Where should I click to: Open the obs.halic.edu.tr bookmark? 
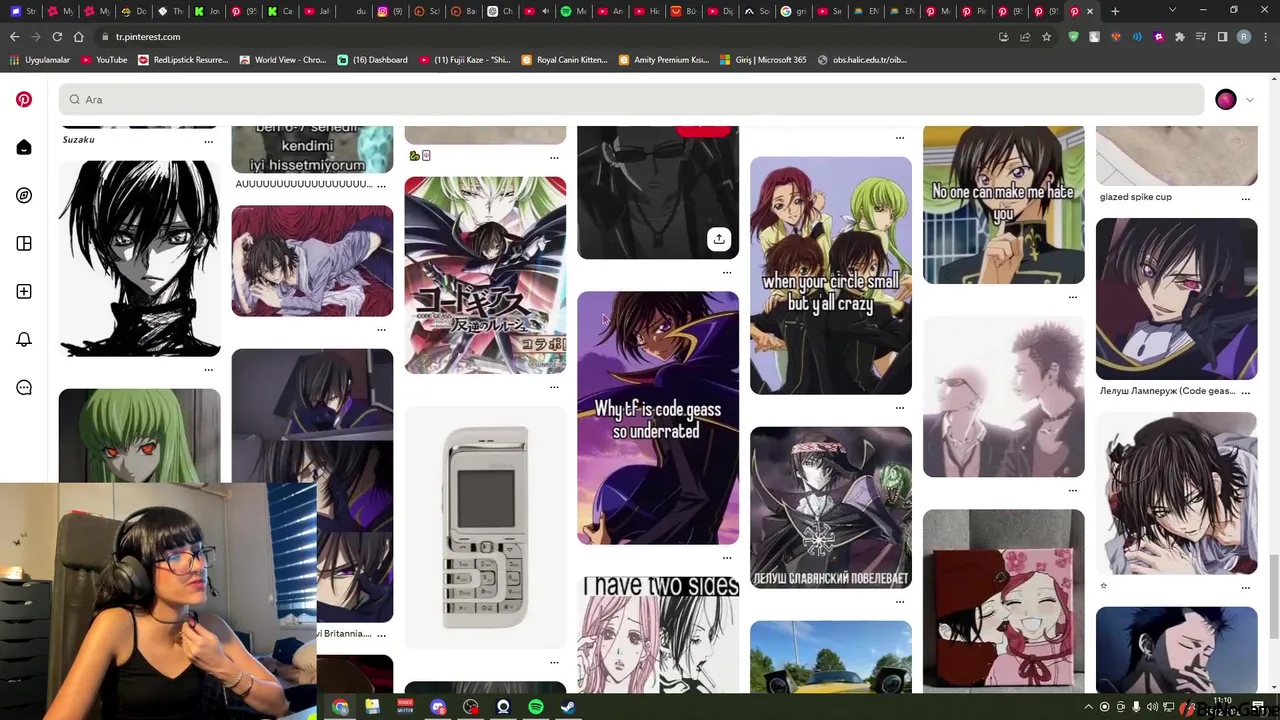coord(862,60)
